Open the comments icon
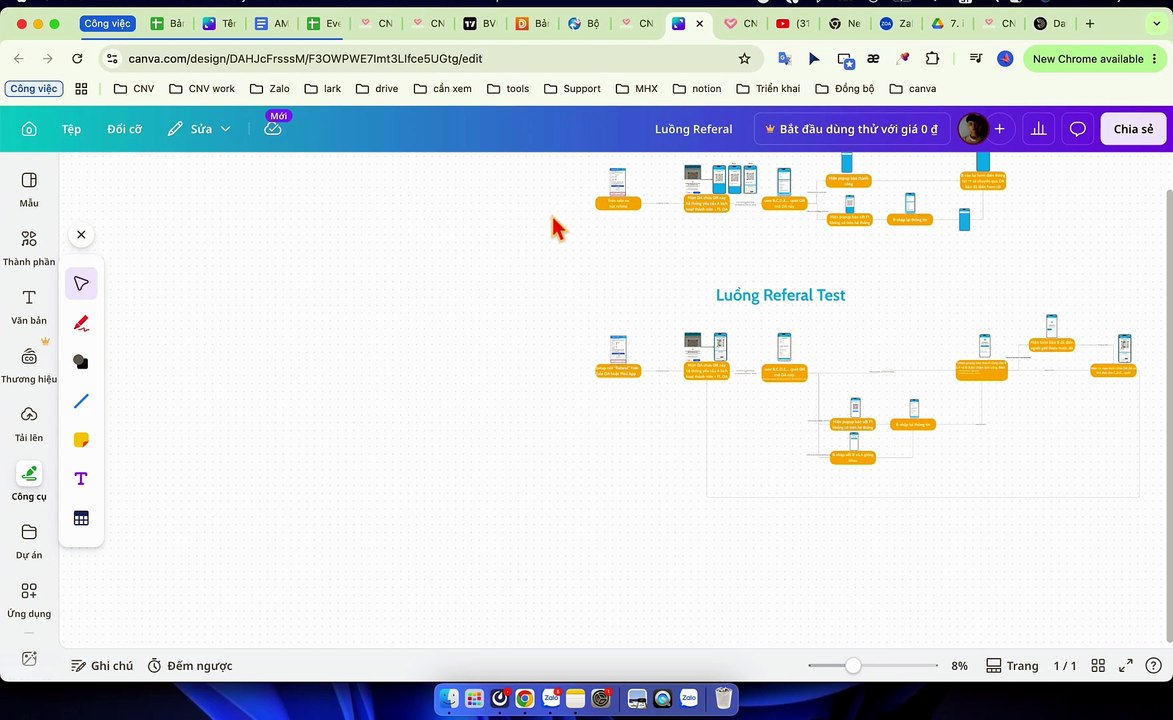This screenshot has width=1173, height=720. [x=1077, y=129]
